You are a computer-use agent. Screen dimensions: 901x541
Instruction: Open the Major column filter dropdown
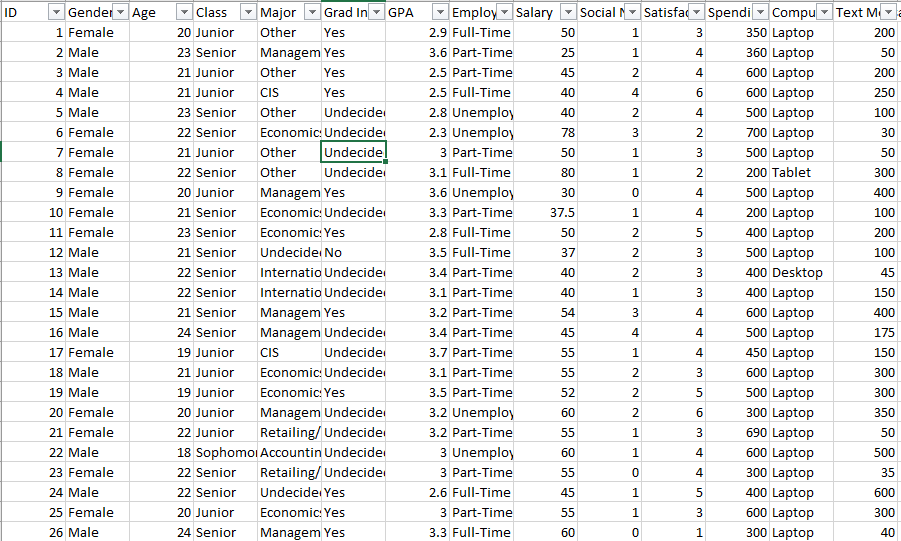coord(311,12)
